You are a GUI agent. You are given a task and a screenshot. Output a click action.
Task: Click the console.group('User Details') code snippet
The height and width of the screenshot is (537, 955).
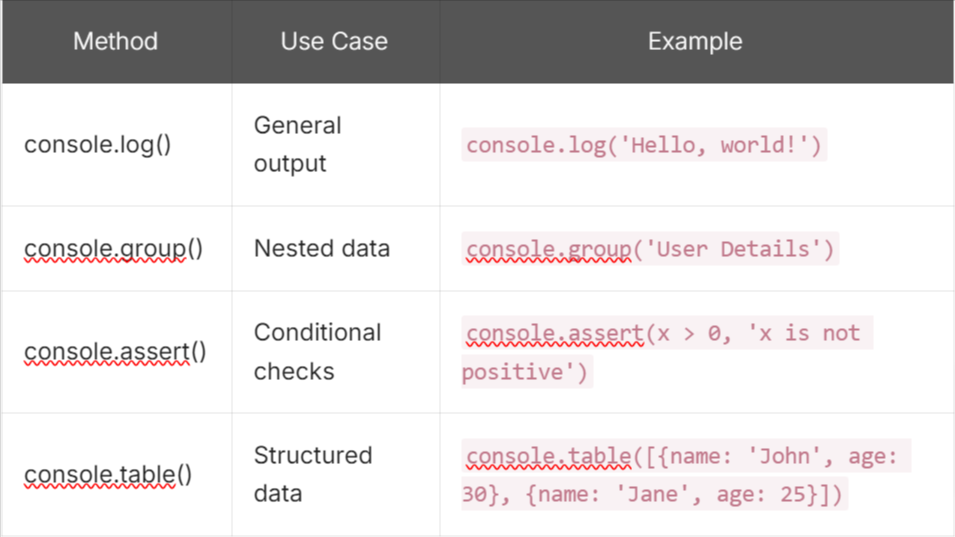(x=650, y=248)
